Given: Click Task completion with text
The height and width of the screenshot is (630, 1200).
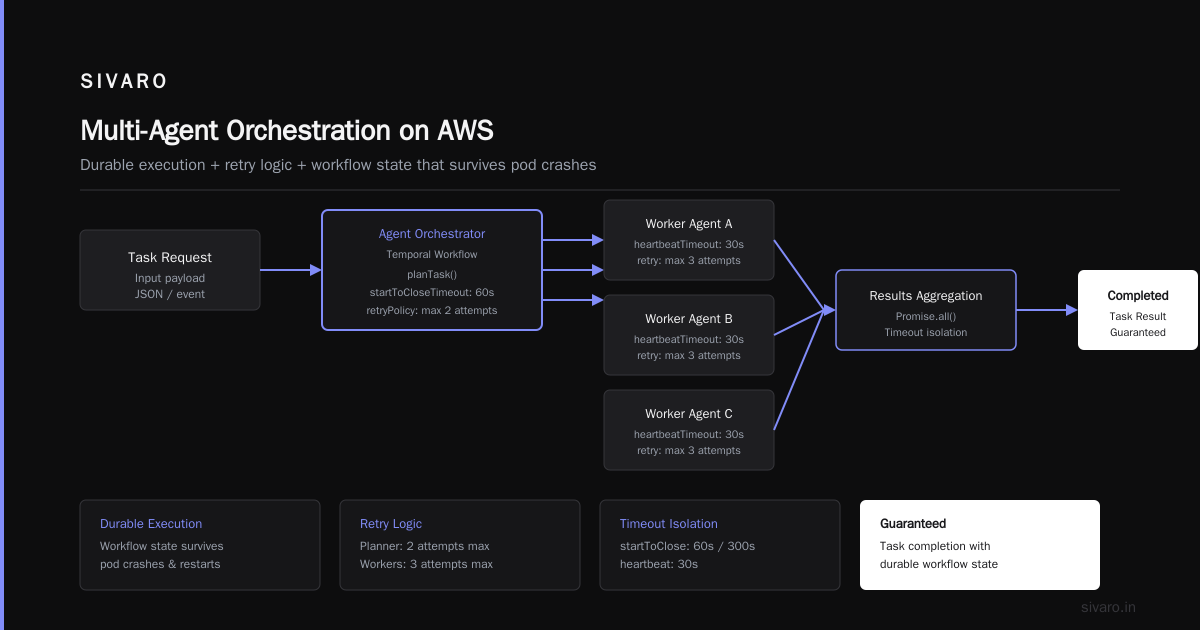Looking at the screenshot, I should (935, 546).
